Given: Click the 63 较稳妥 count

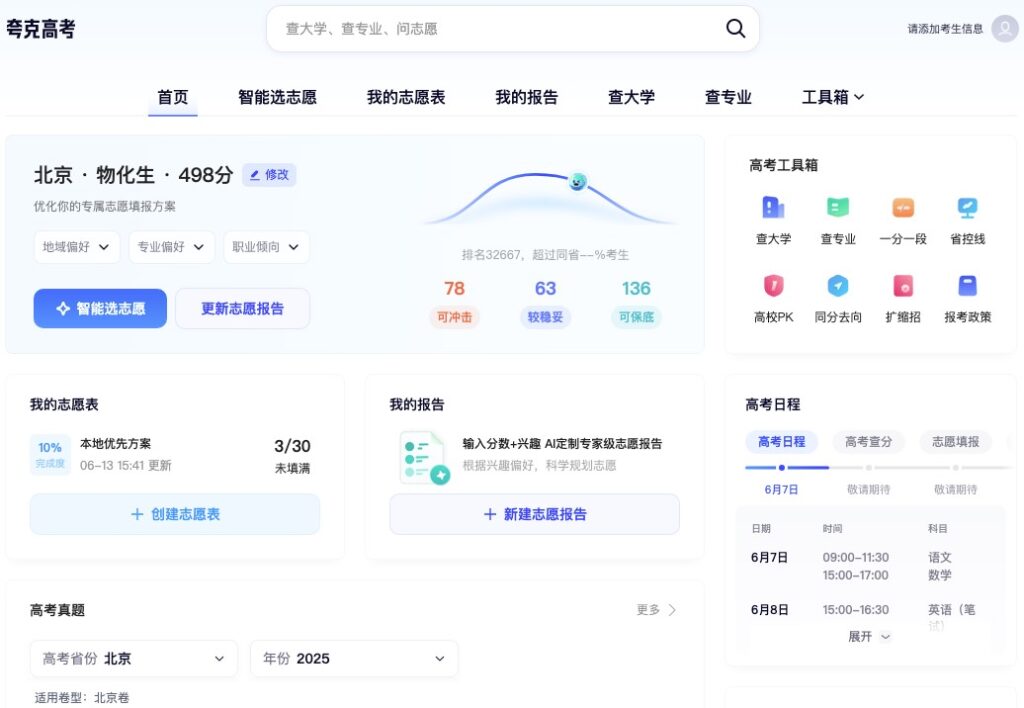Looking at the screenshot, I should tap(545, 302).
